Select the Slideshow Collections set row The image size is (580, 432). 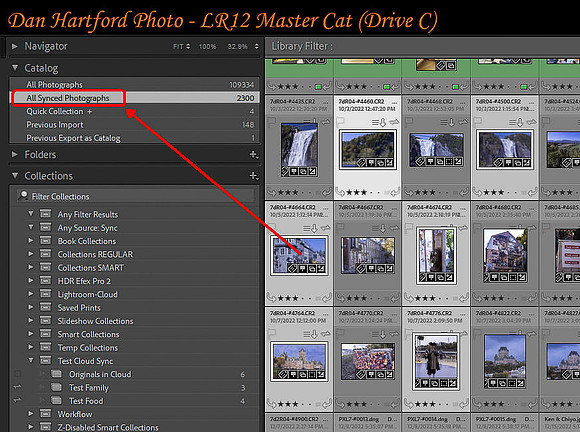pyautogui.click(x=134, y=321)
